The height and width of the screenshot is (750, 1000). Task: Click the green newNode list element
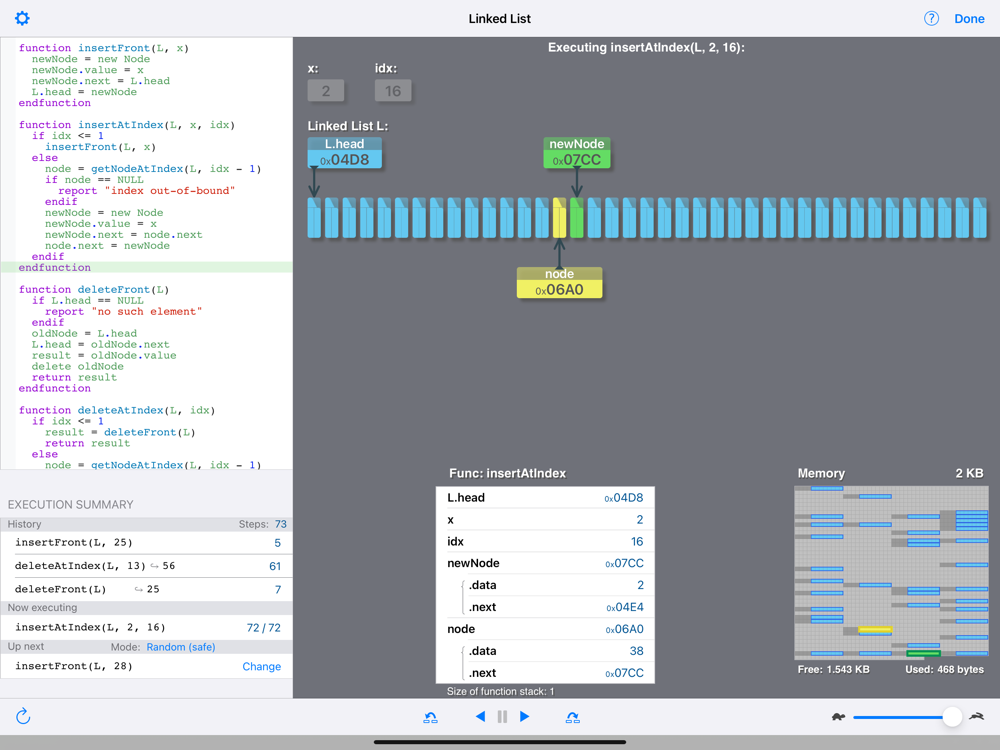pyautogui.click(x=577, y=217)
